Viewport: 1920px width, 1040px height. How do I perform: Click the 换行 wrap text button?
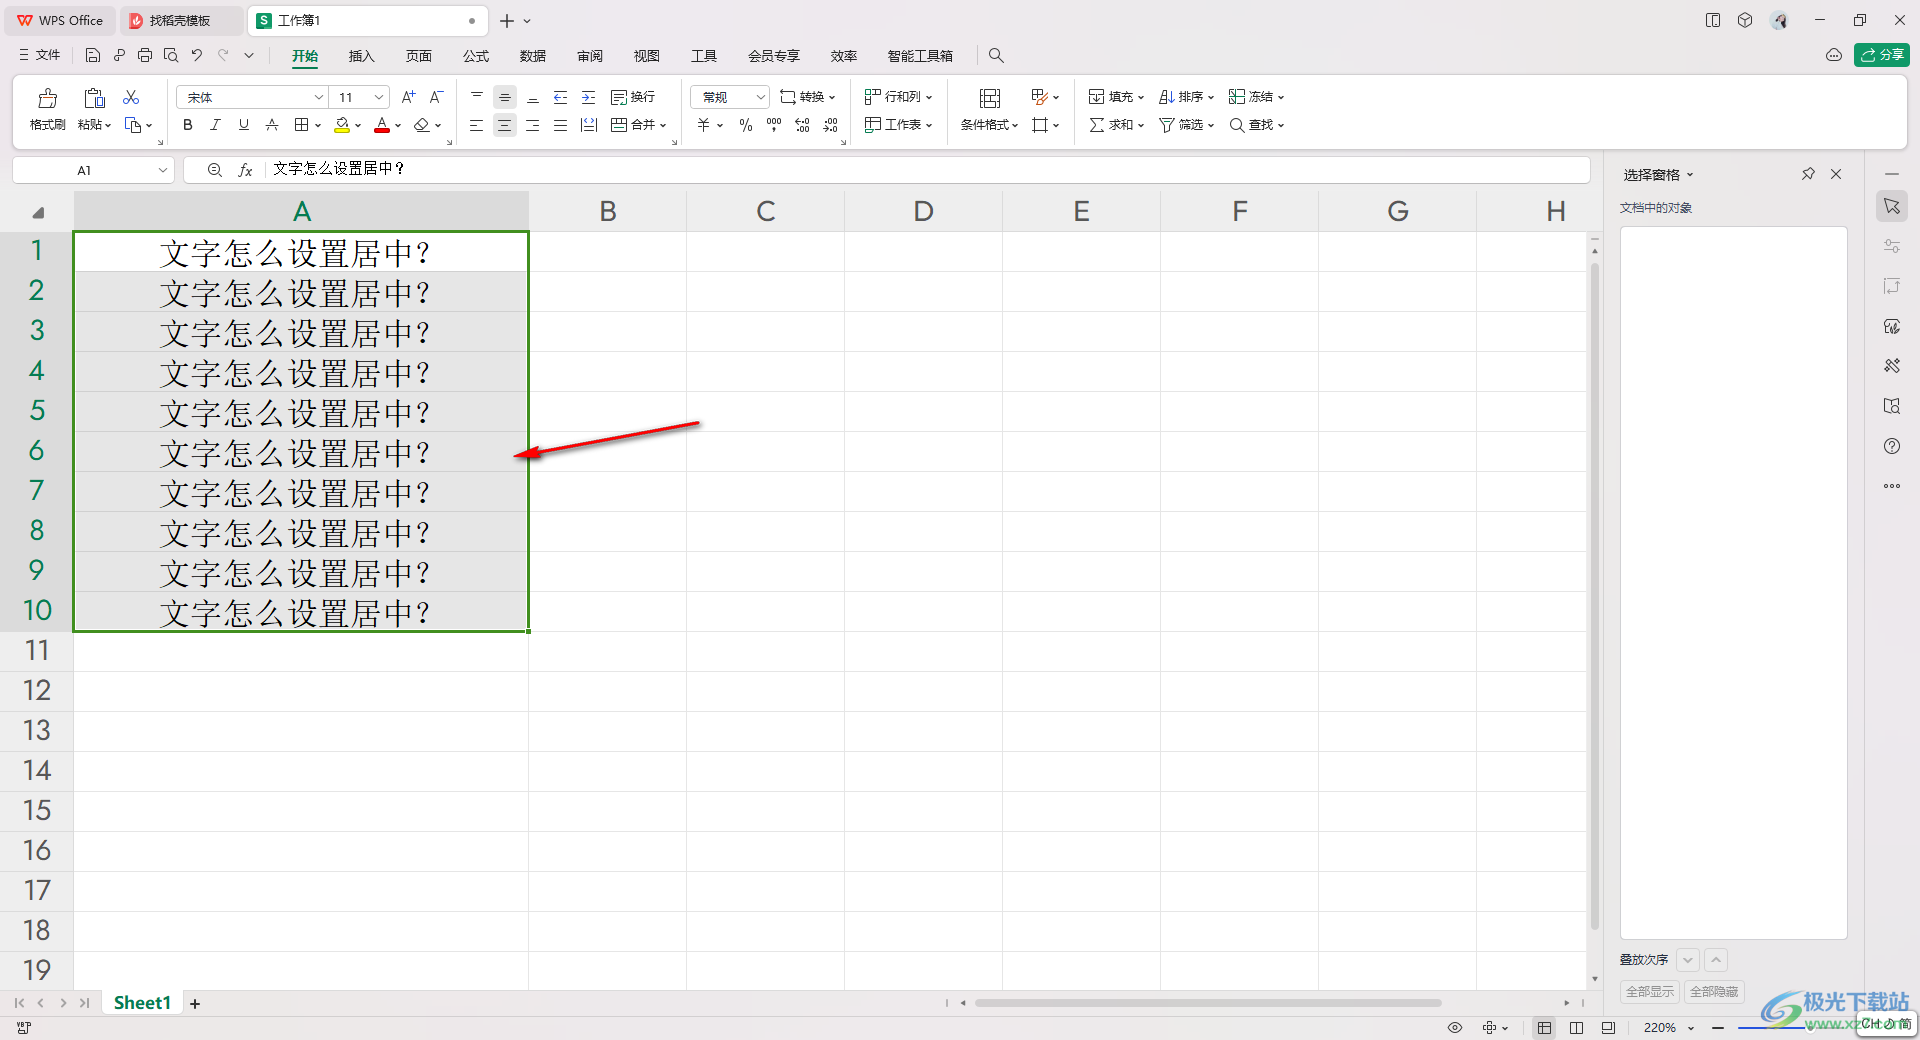(x=633, y=97)
